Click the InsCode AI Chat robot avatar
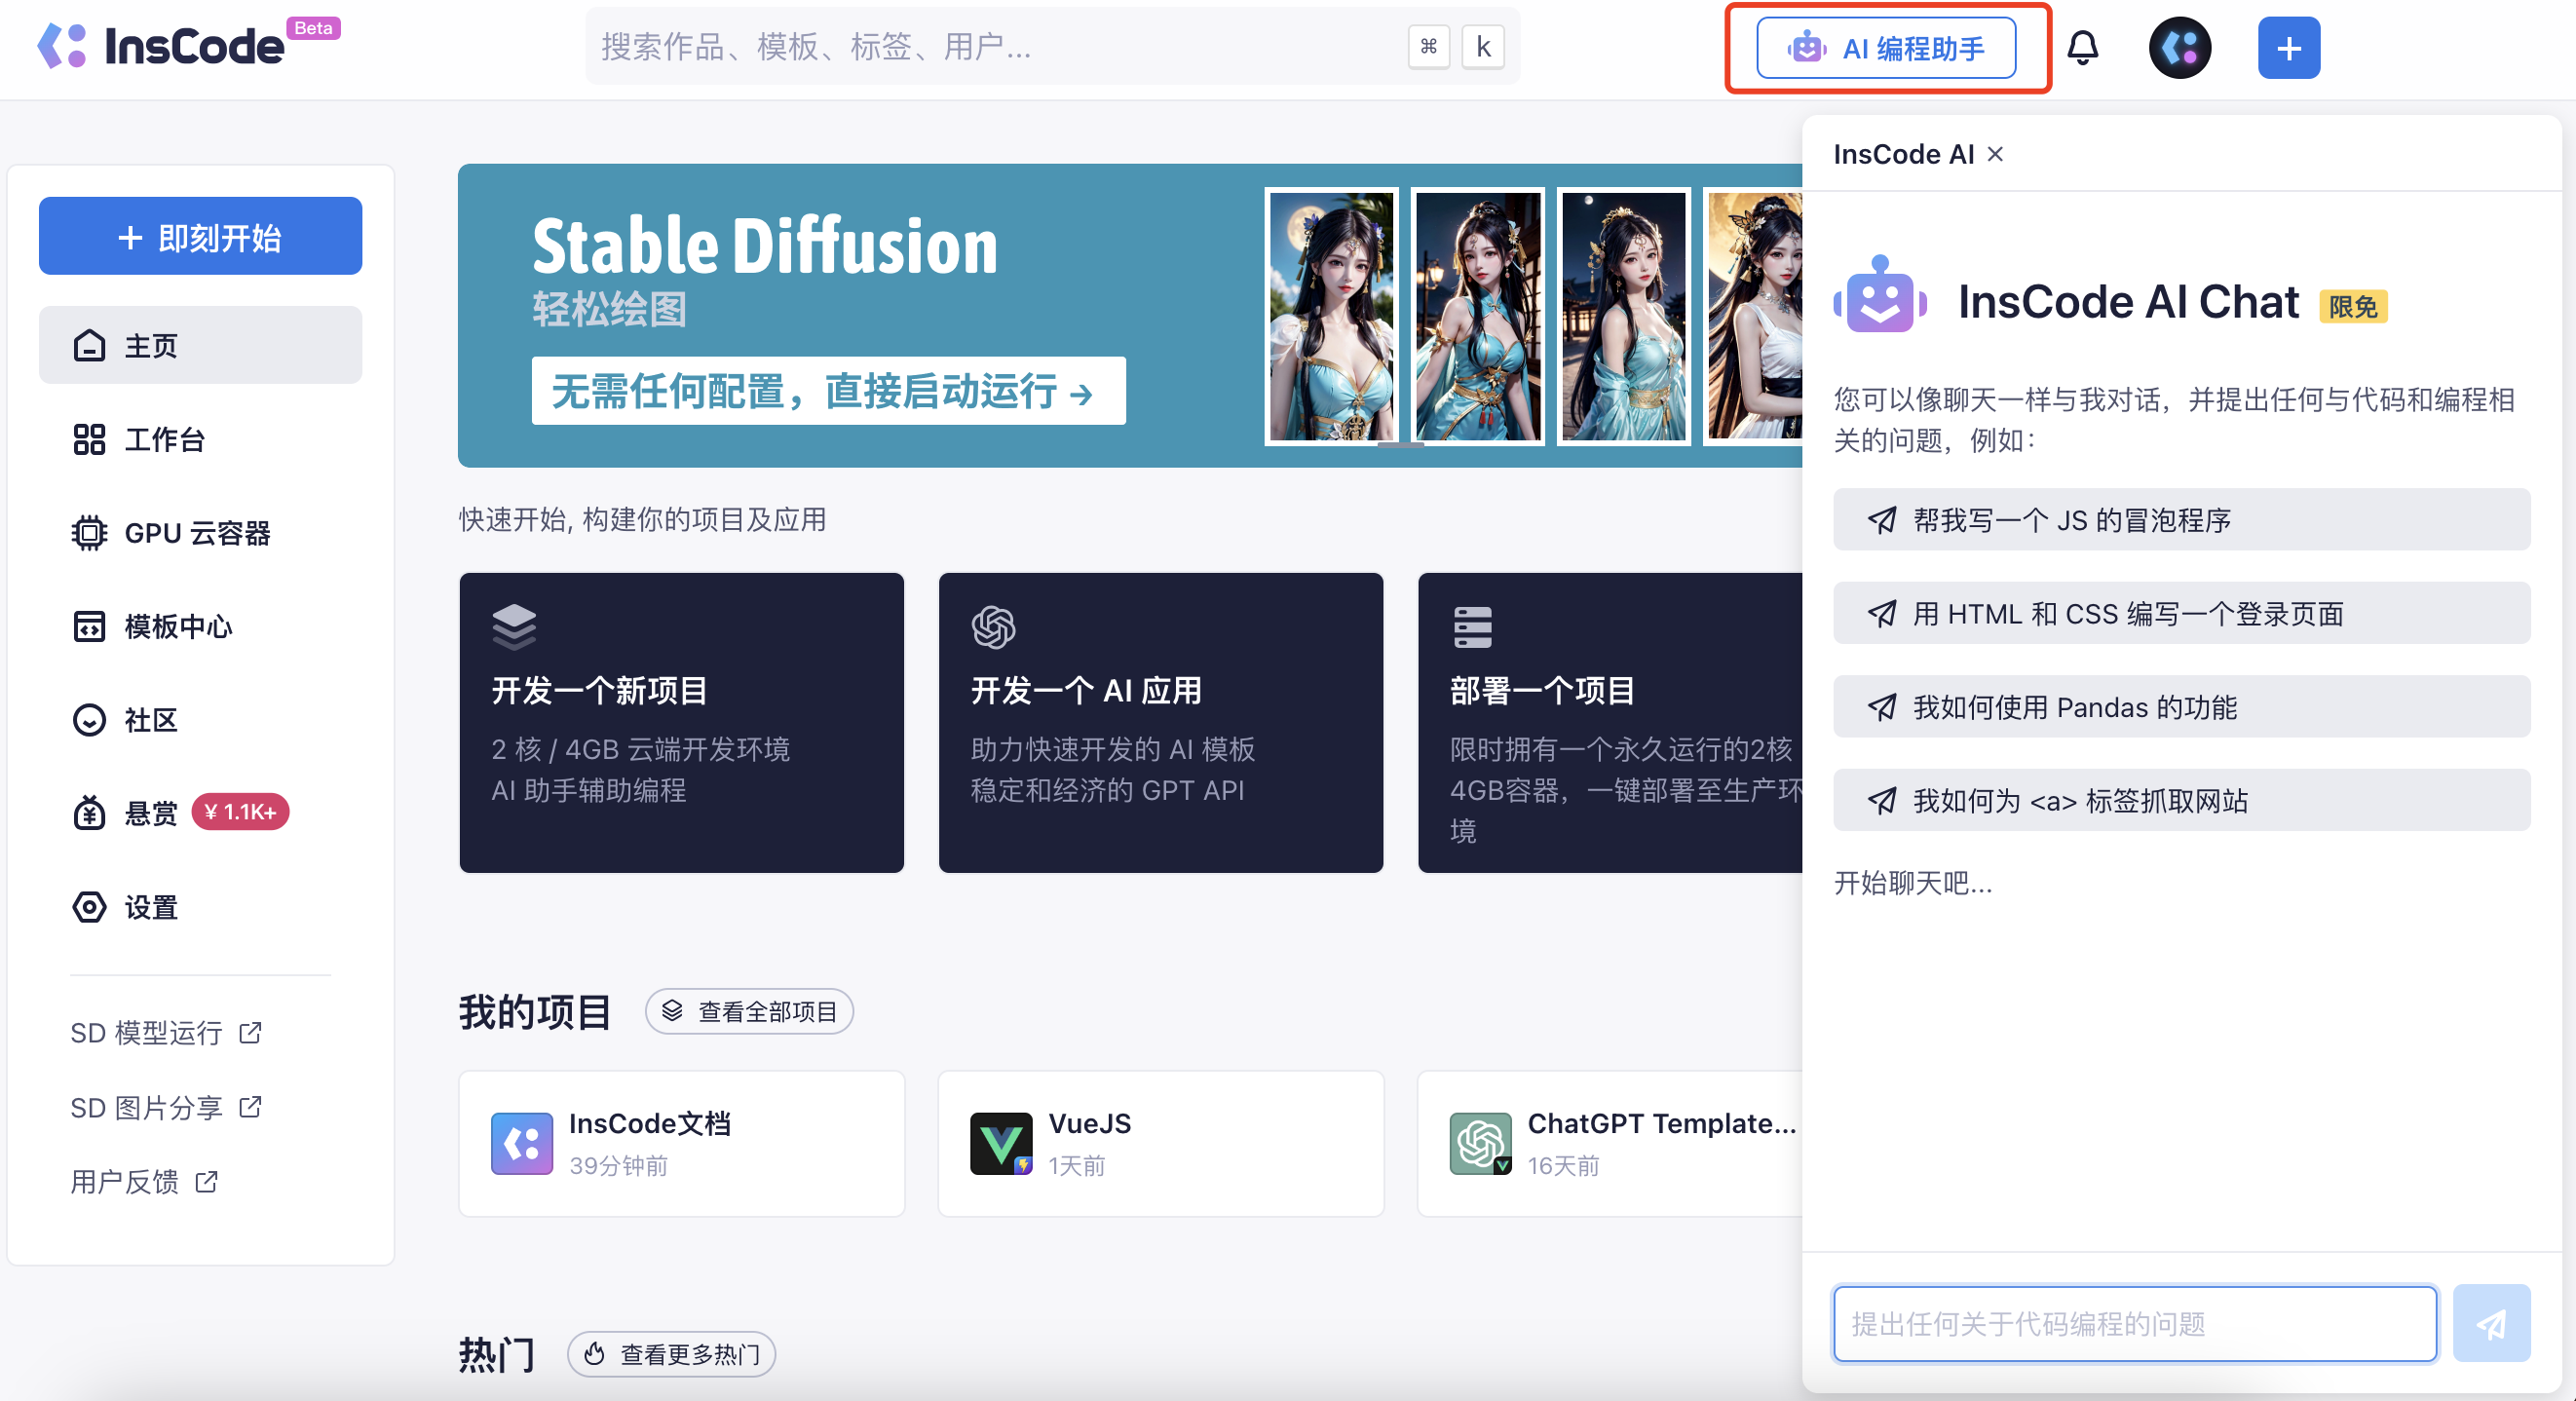Image resolution: width=2576 pixels, height=1401 pixels. 1880,295
